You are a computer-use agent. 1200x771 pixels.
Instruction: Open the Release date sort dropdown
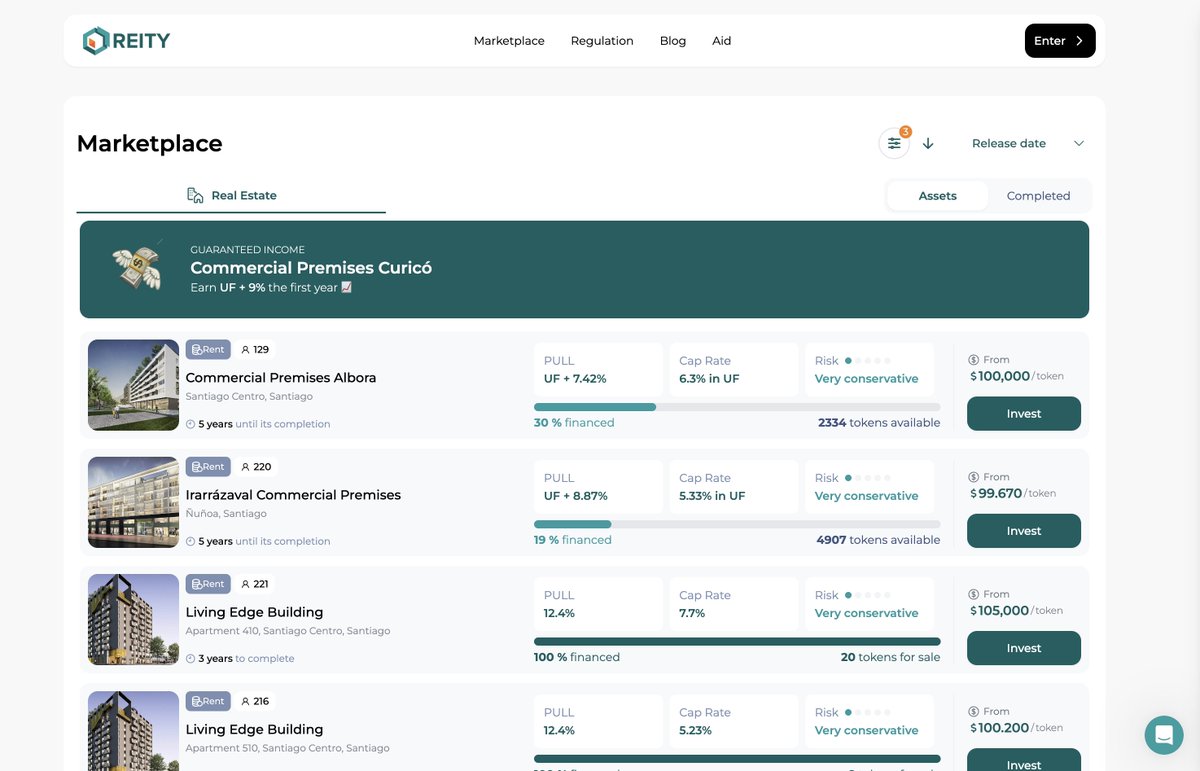pos(1028,143)
